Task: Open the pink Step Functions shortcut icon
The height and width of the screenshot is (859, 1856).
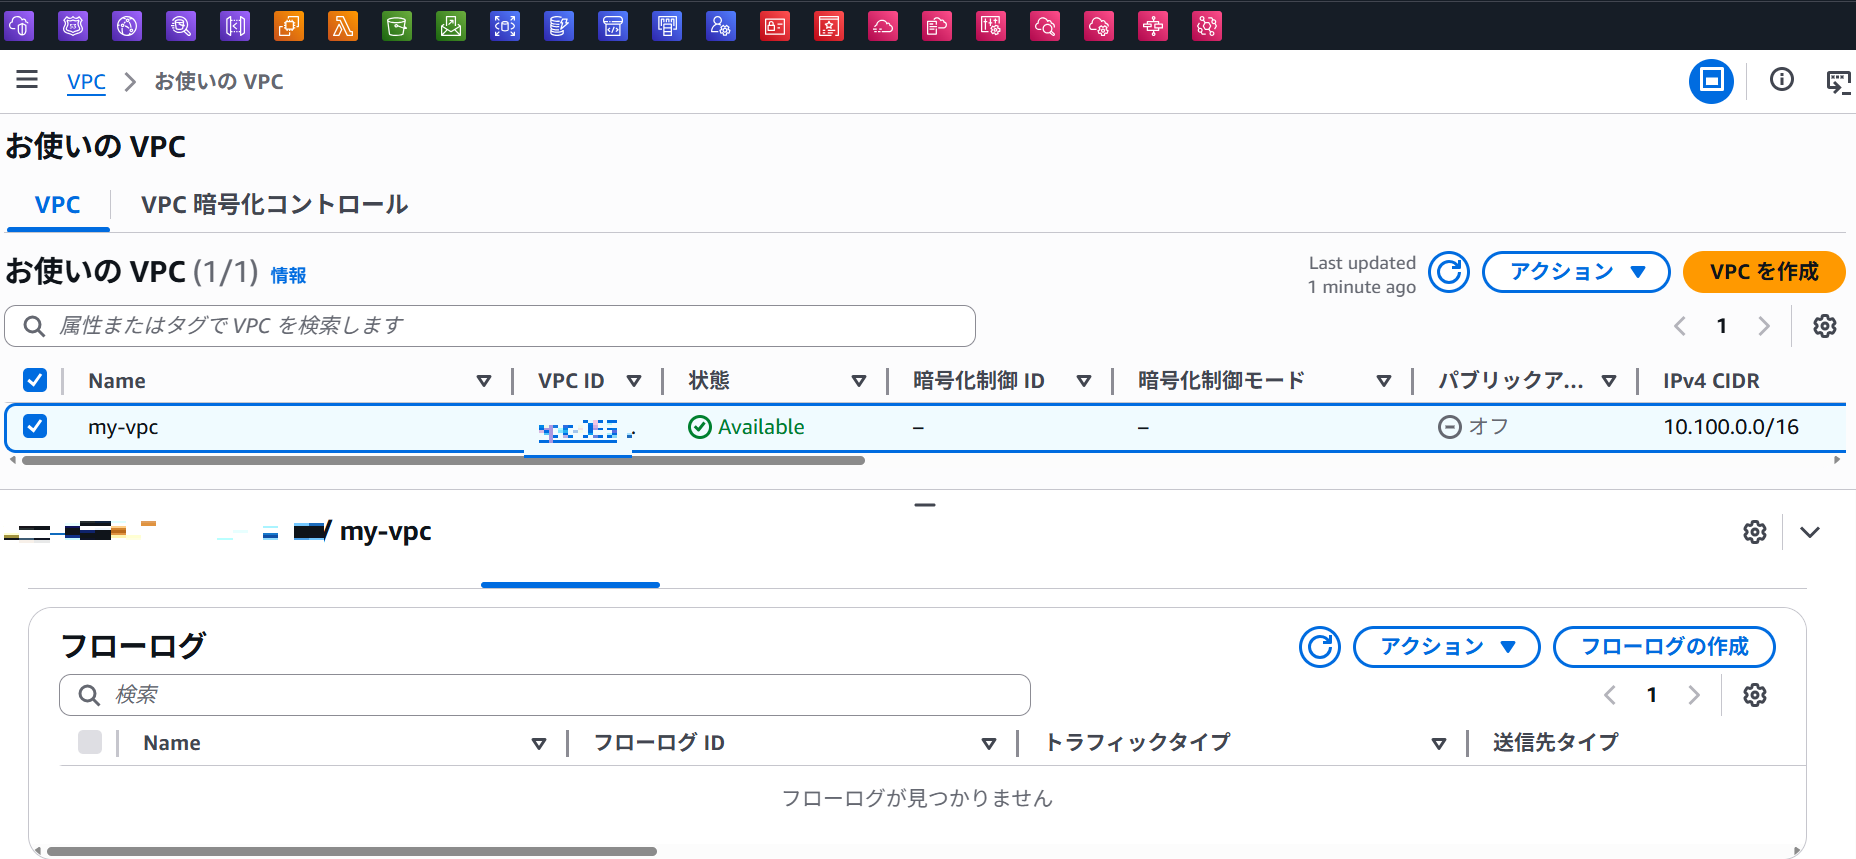Action: click(1153, 26)
